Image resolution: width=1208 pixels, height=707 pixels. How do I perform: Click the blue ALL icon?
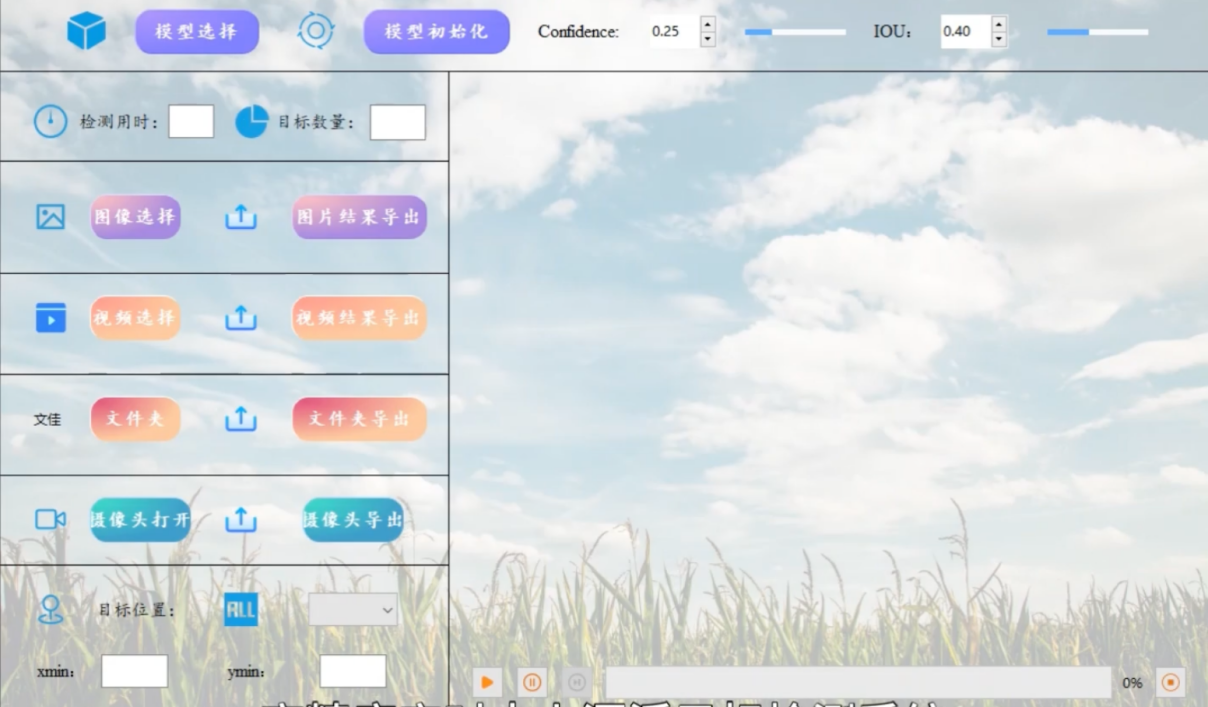[241, 609]
